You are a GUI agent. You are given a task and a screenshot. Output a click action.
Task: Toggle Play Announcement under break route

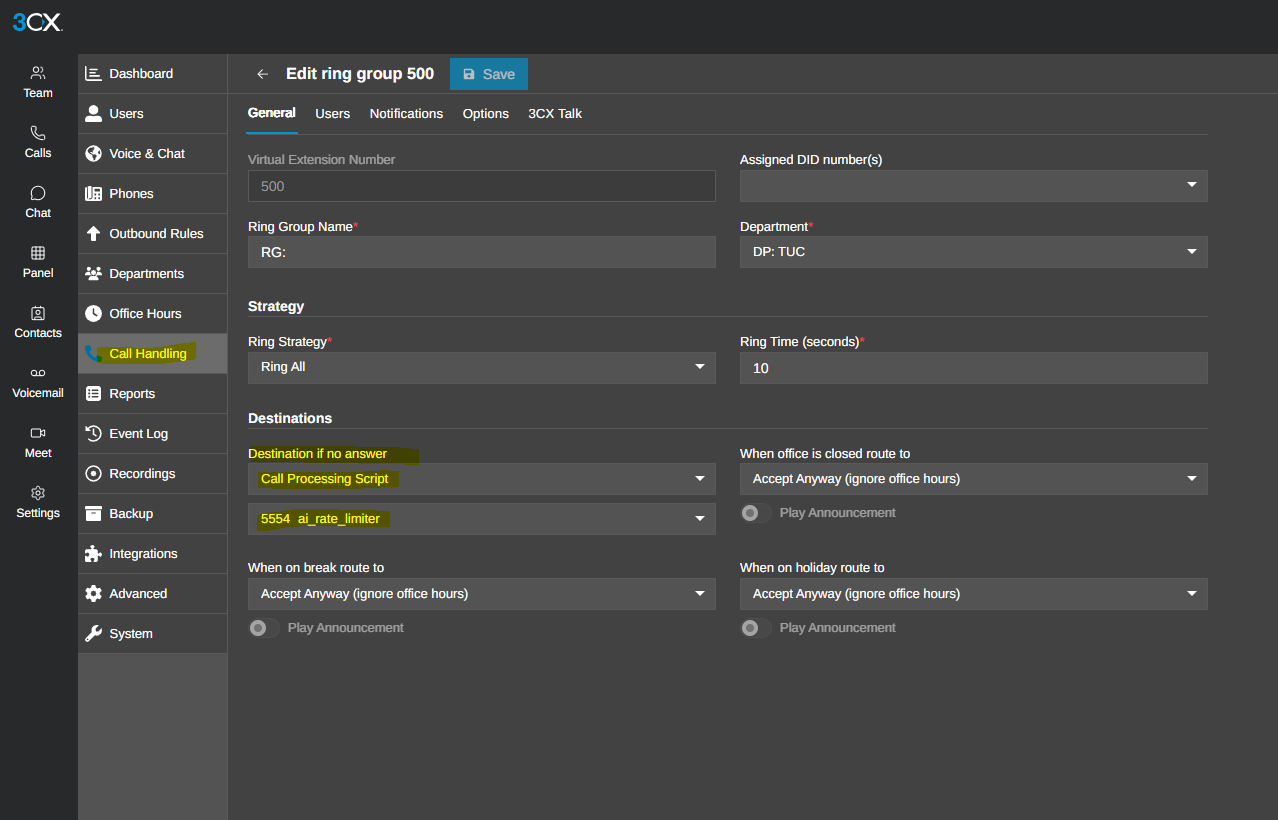(264, 628)
